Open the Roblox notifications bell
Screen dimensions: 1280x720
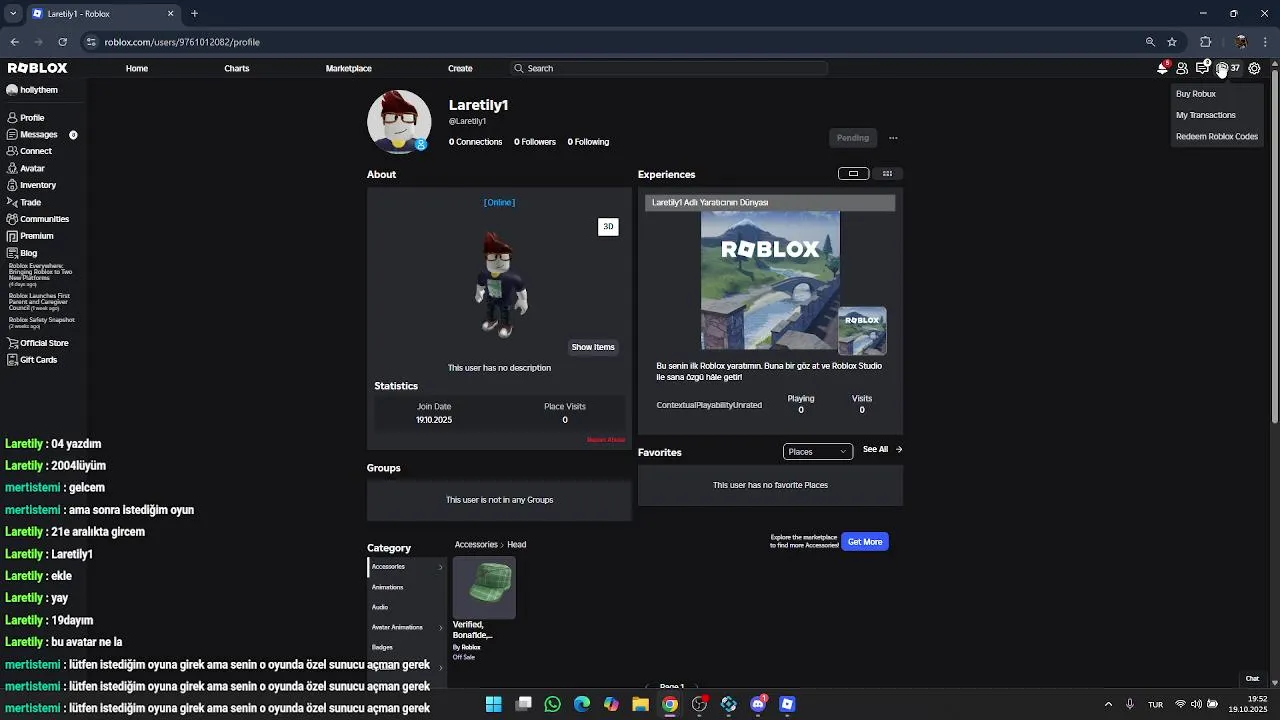tap(1162, 68)
